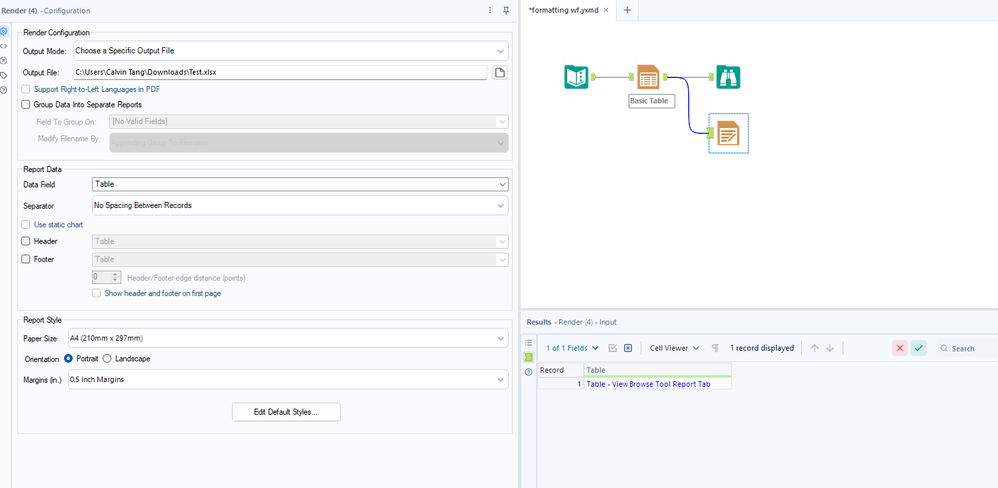Click the Record column header in Results

[560, 370]
